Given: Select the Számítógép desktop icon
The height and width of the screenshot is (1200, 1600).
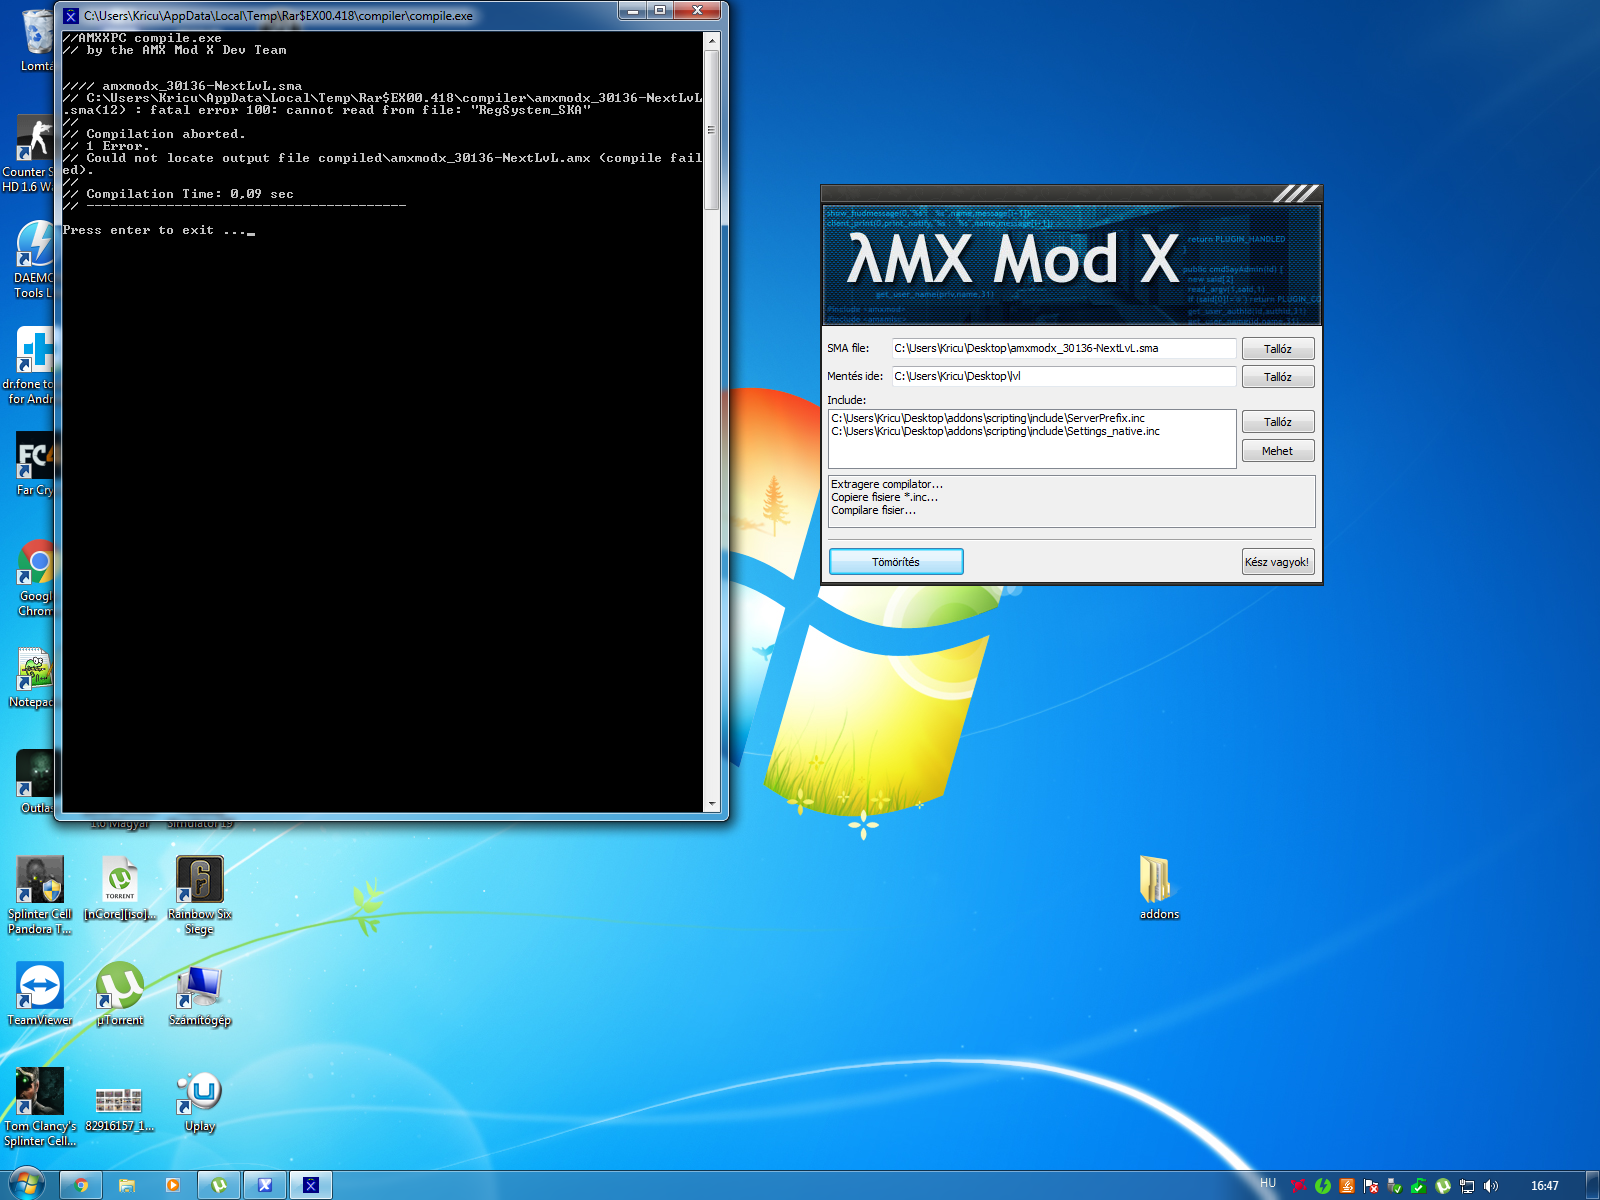Looking at the screenshot, I should click(200, 994).
